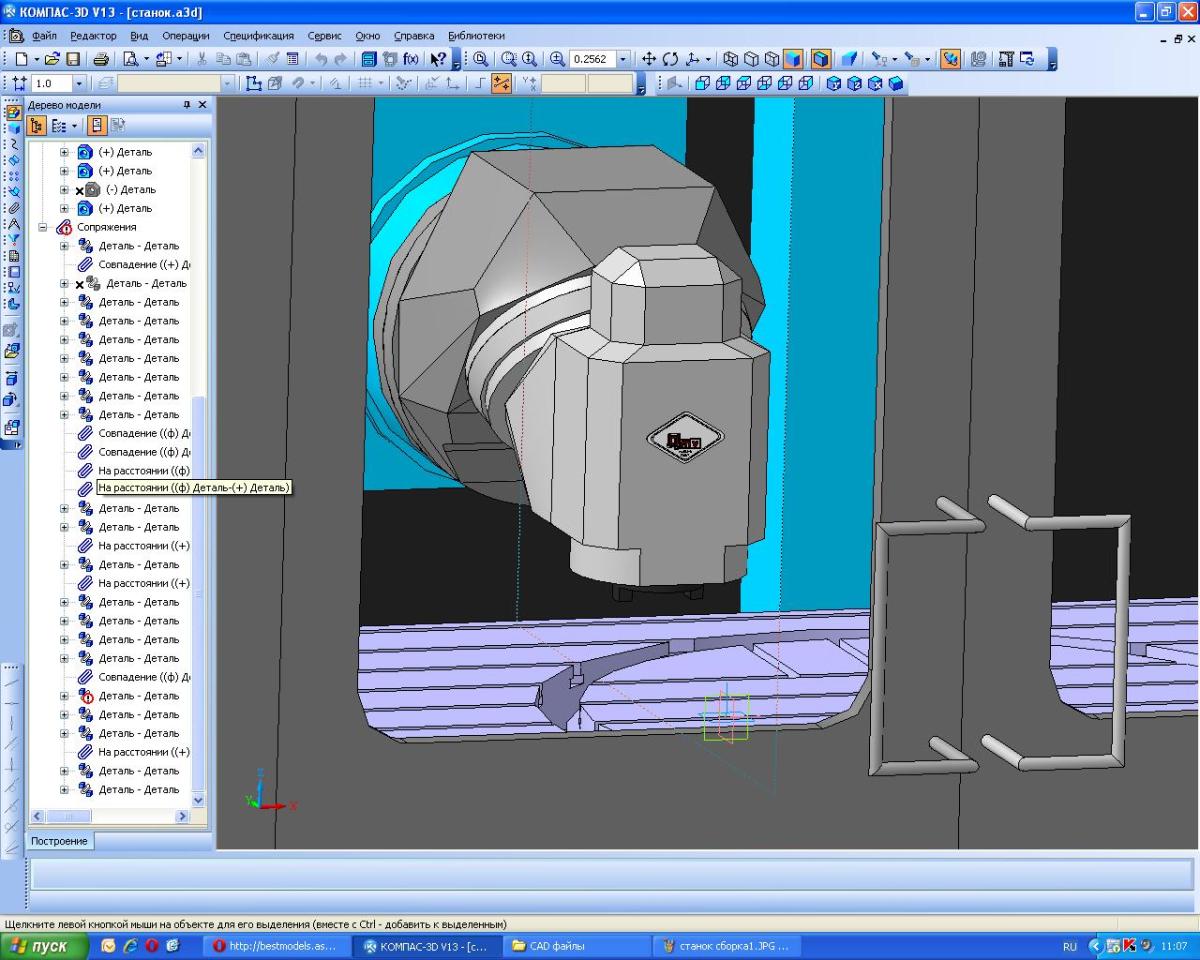
Task: Open the zoom scale dropdown
Action: point(624,60)
